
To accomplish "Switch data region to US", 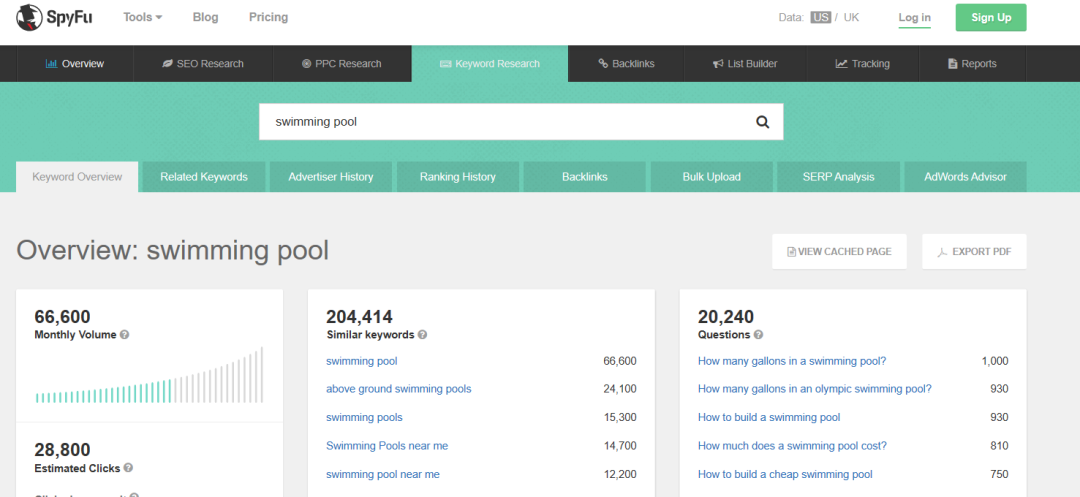I will coord(820,18).
